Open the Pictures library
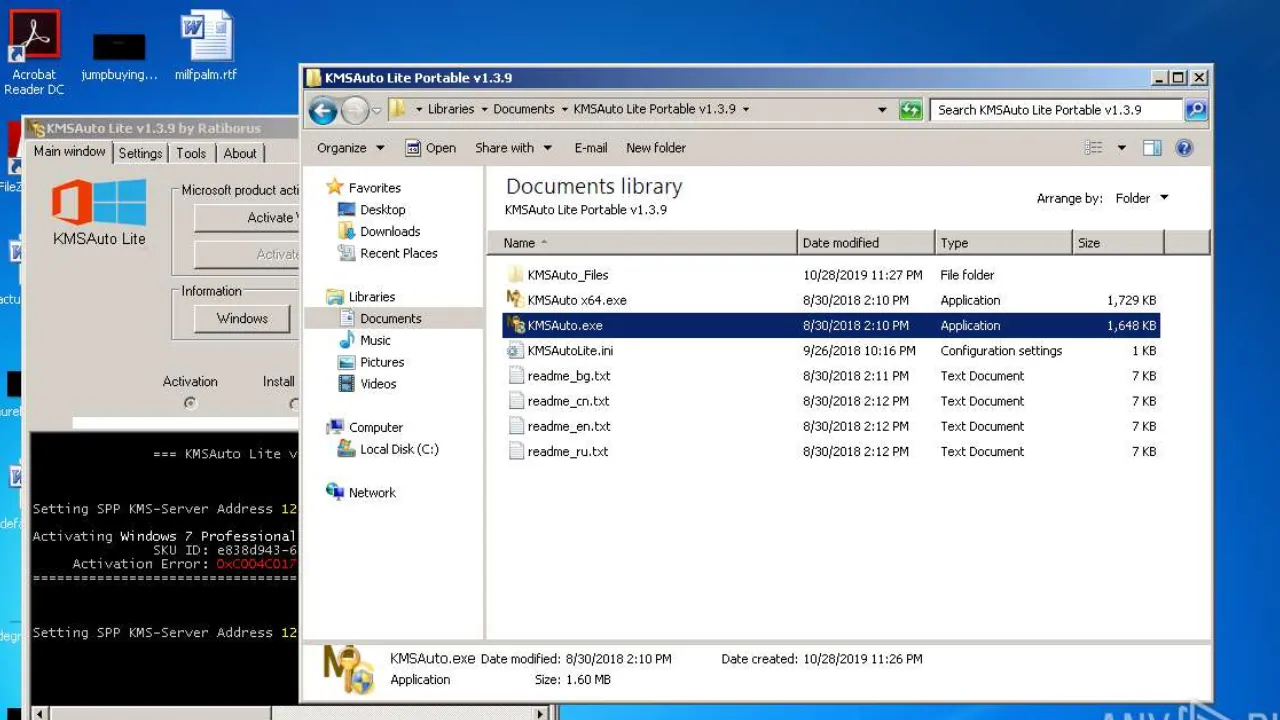 coord(382,362)
